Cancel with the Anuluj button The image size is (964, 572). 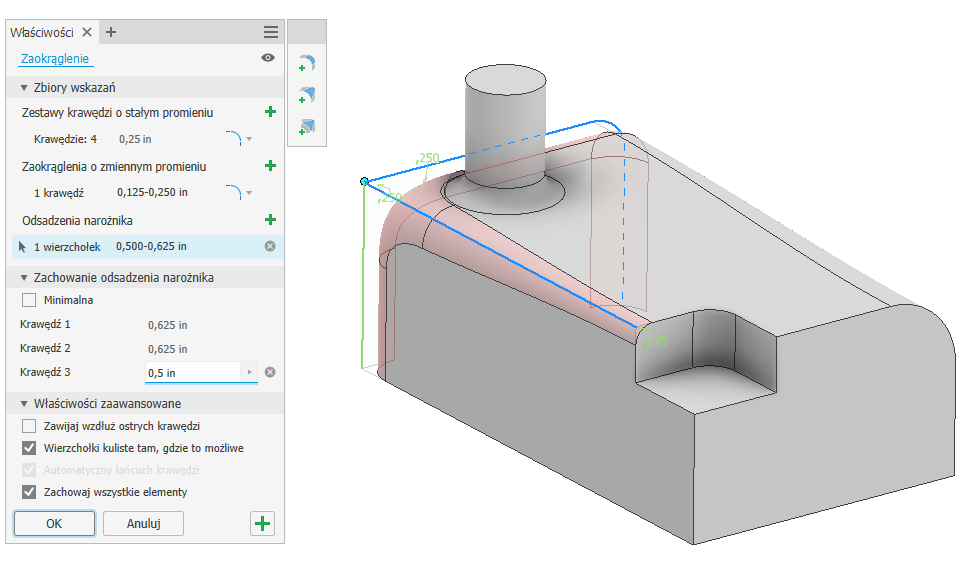(143, 523)
